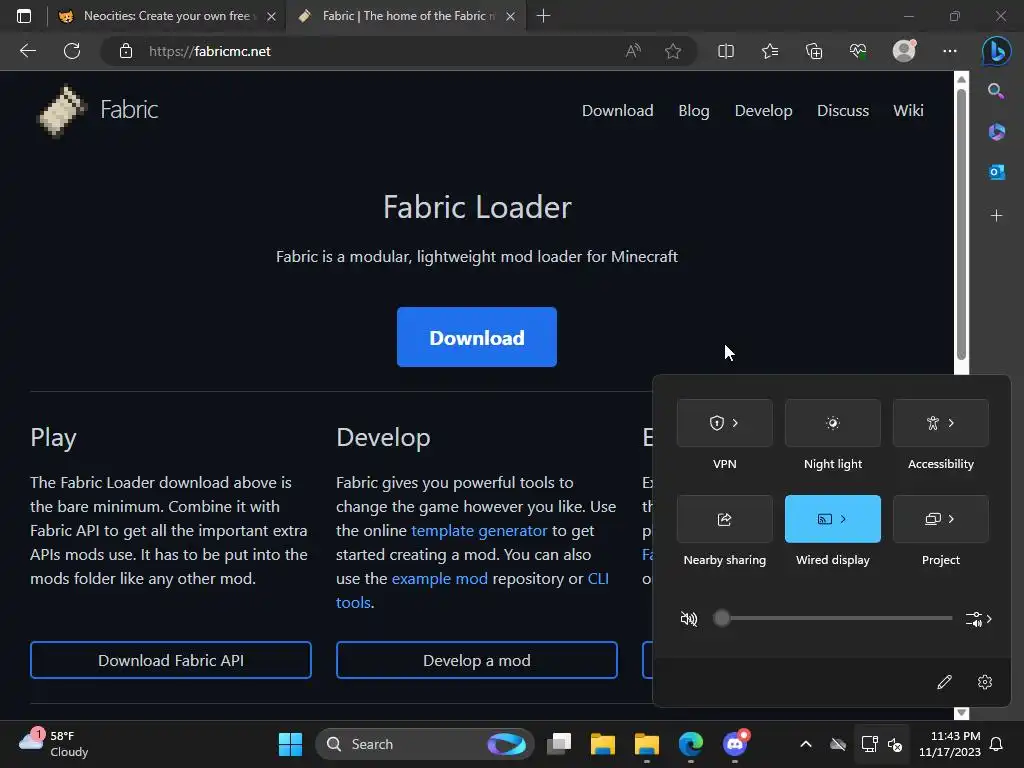Click the blue Download button
This screenshot has width=1024, height=768.
click(477, 337)
